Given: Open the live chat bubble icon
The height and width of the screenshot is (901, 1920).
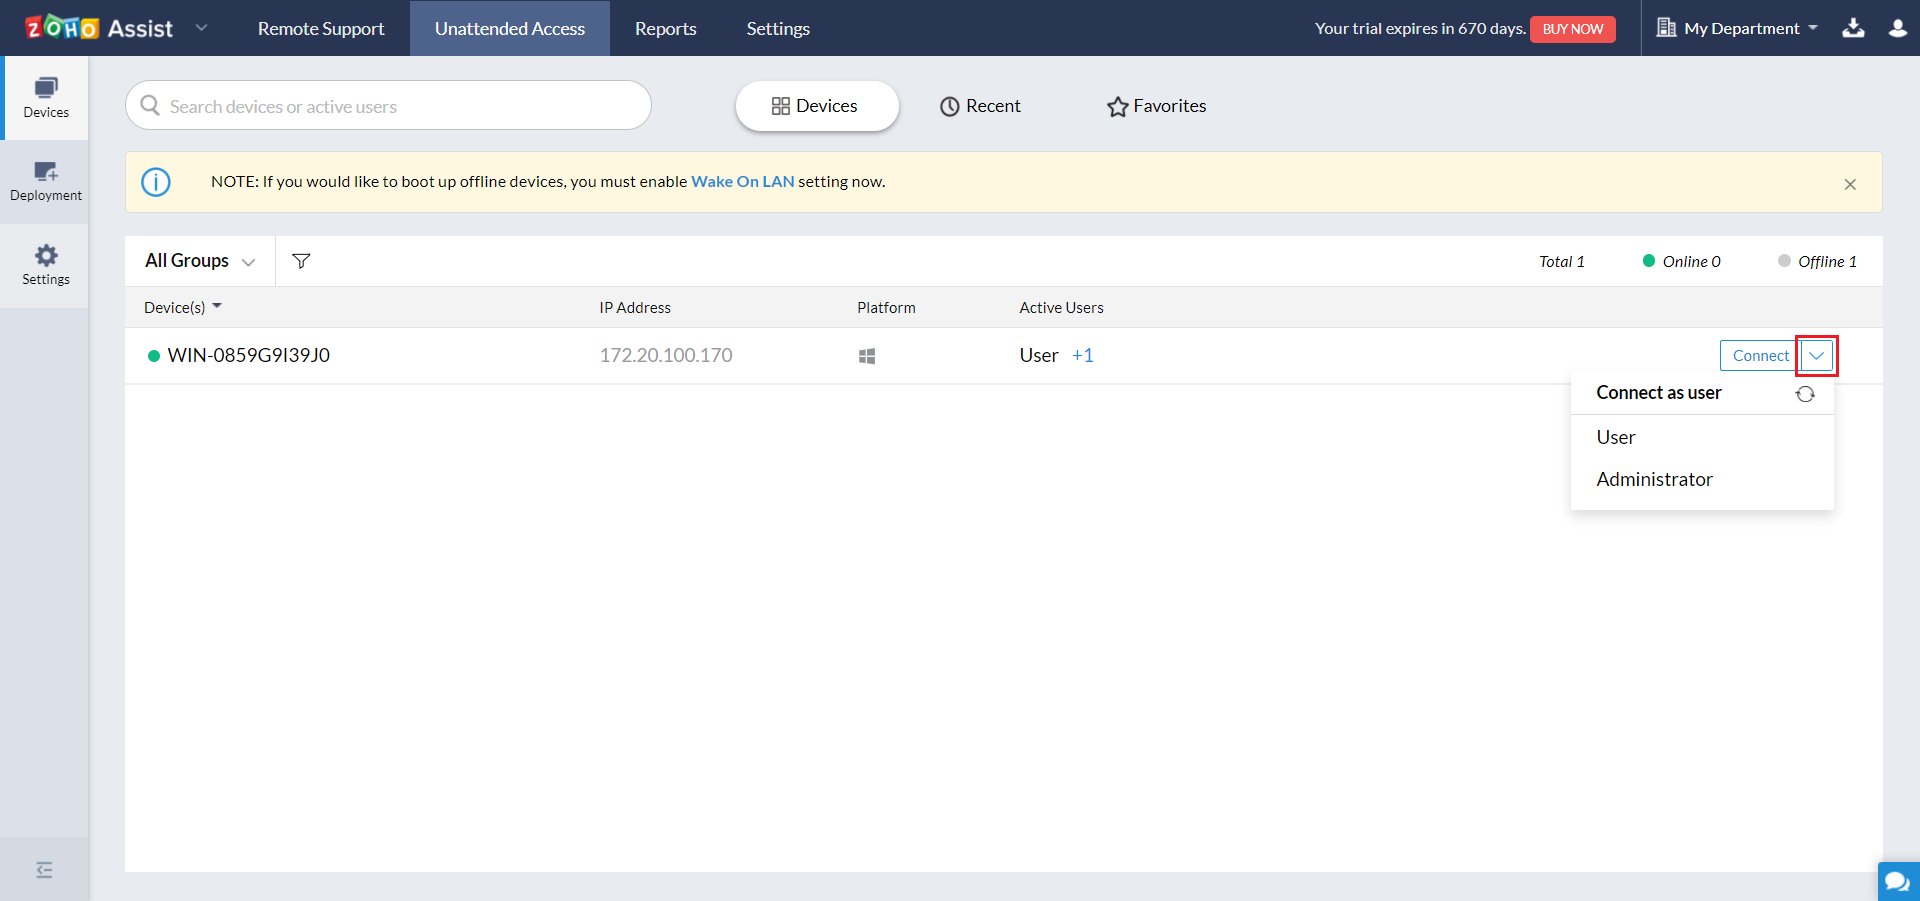Looking at the screenshot, I should coord(1897,881).
